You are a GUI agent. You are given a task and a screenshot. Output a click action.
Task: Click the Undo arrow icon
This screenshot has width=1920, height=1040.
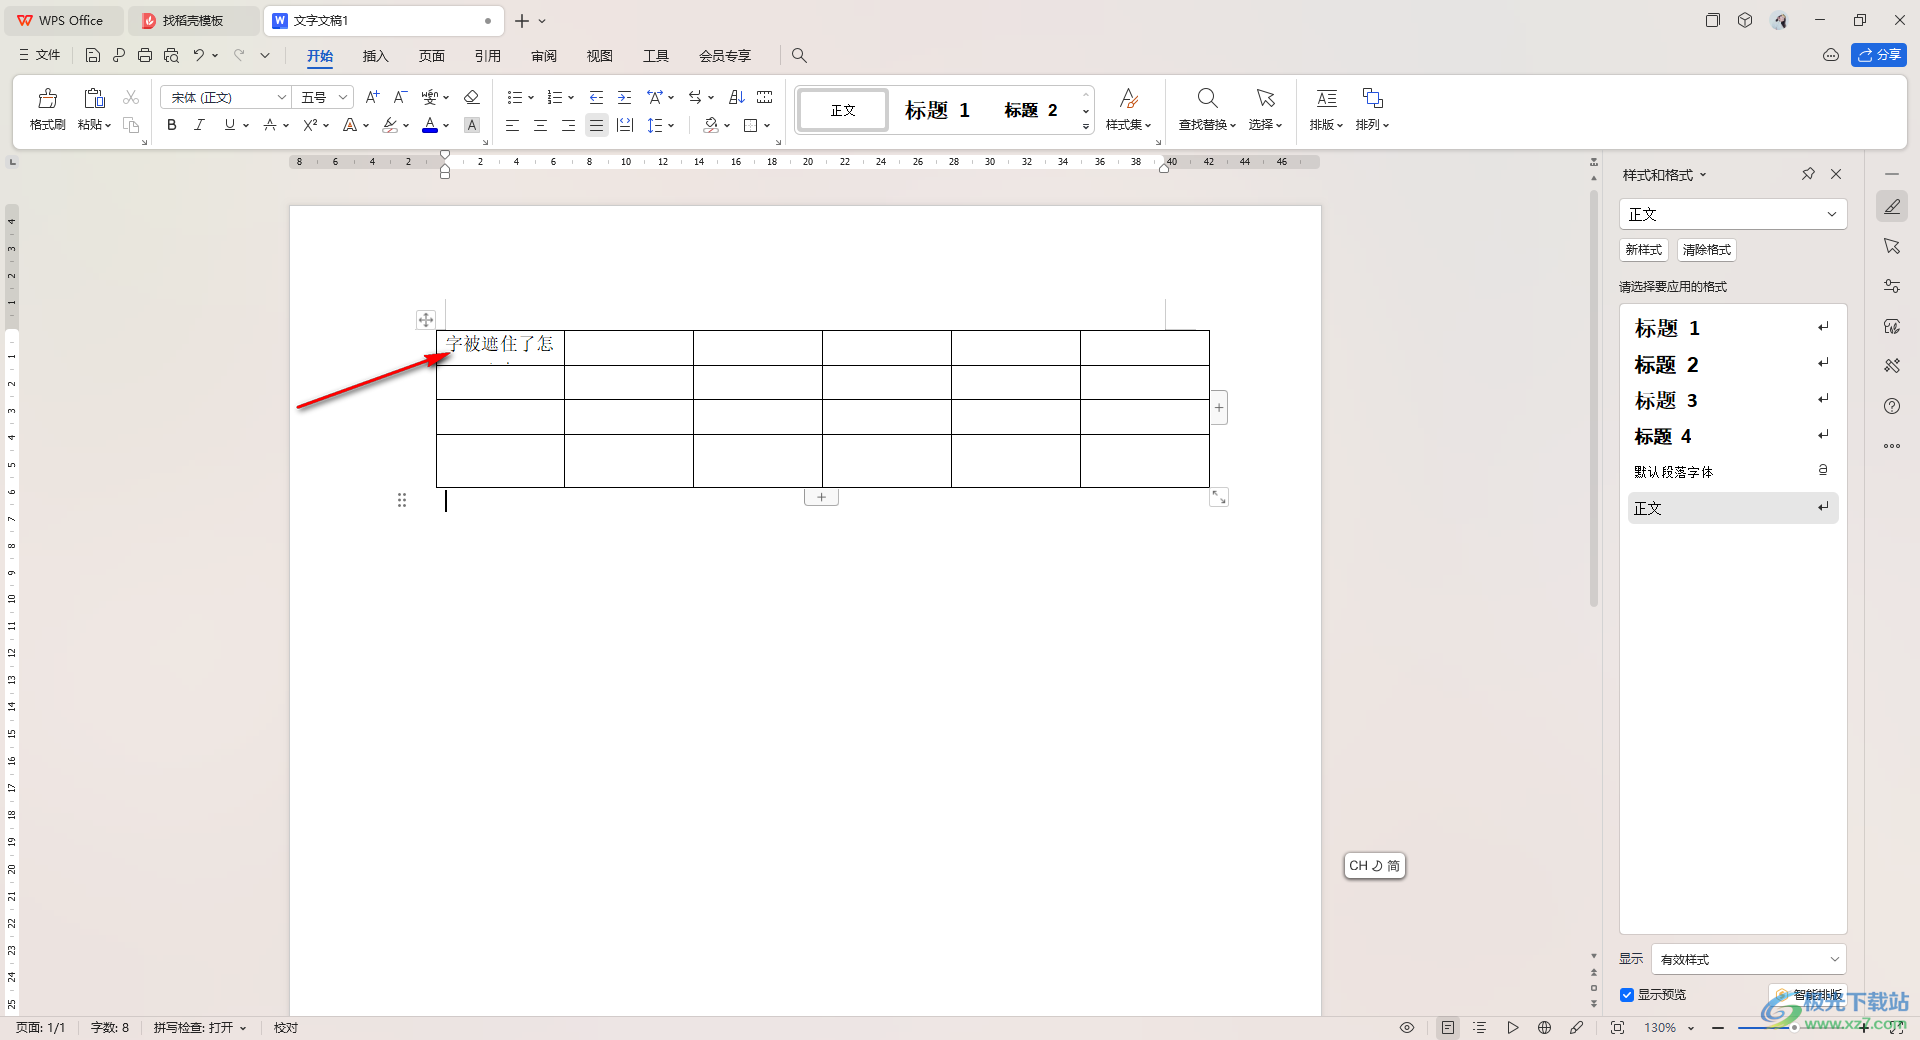(x=198, y=55)
